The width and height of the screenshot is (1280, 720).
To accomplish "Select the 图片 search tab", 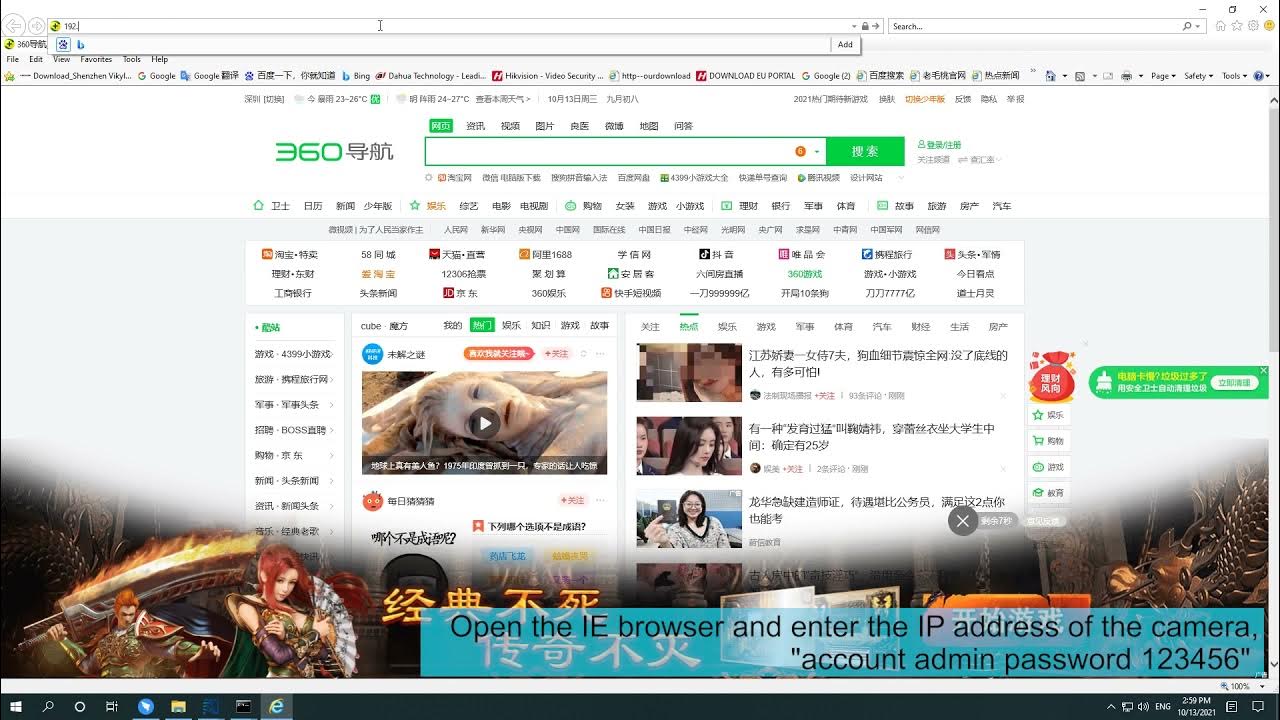I will pyautogui.click(x=545, y=126).
